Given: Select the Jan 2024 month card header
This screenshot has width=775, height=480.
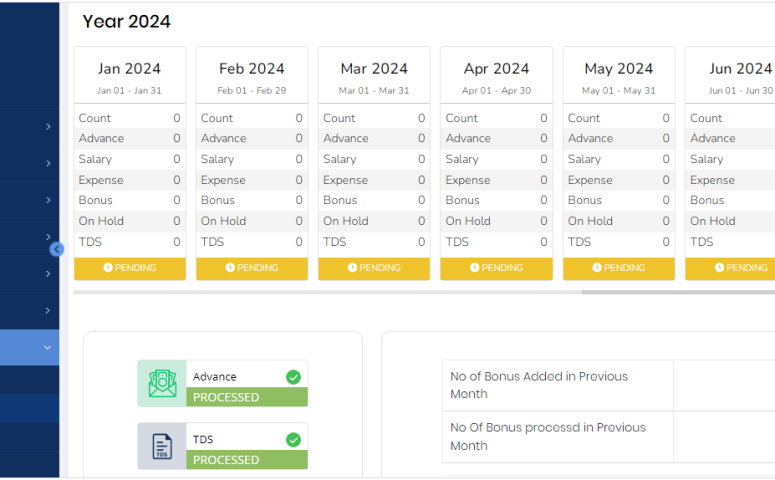Looking at the screenshot, I should [129, 76].
